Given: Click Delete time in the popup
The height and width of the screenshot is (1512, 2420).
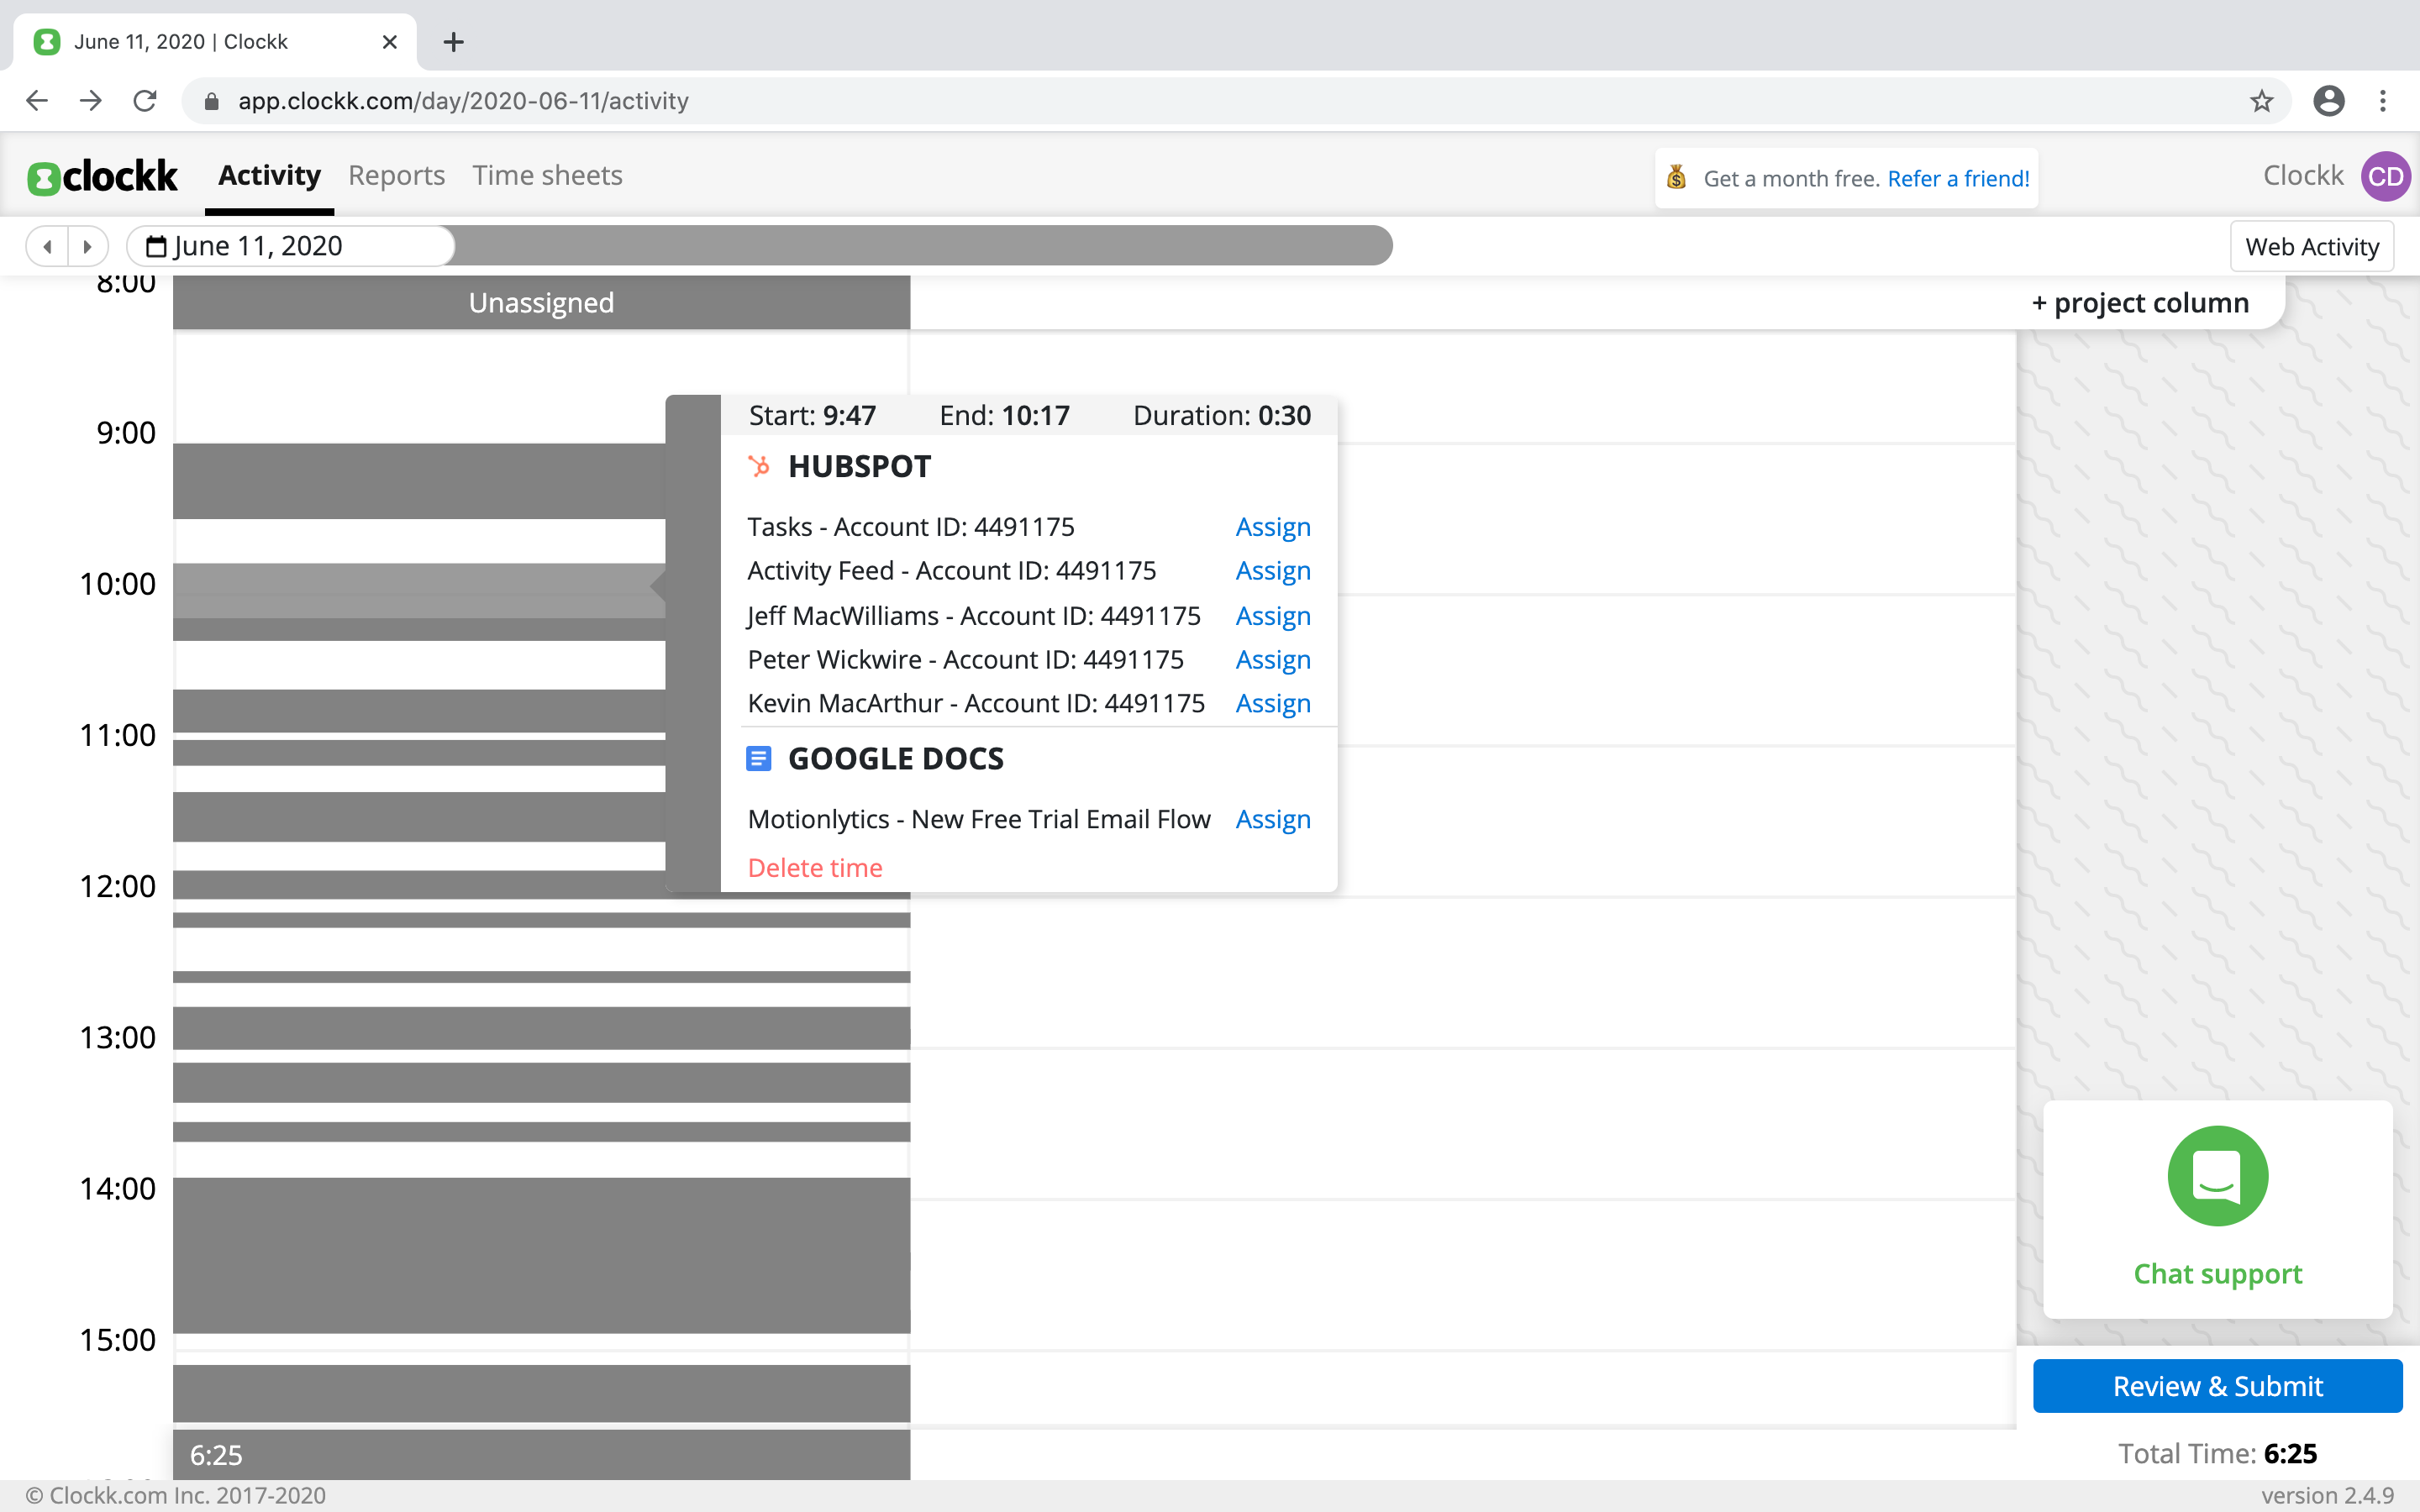Looking at the screenshot, I should 815,868.
